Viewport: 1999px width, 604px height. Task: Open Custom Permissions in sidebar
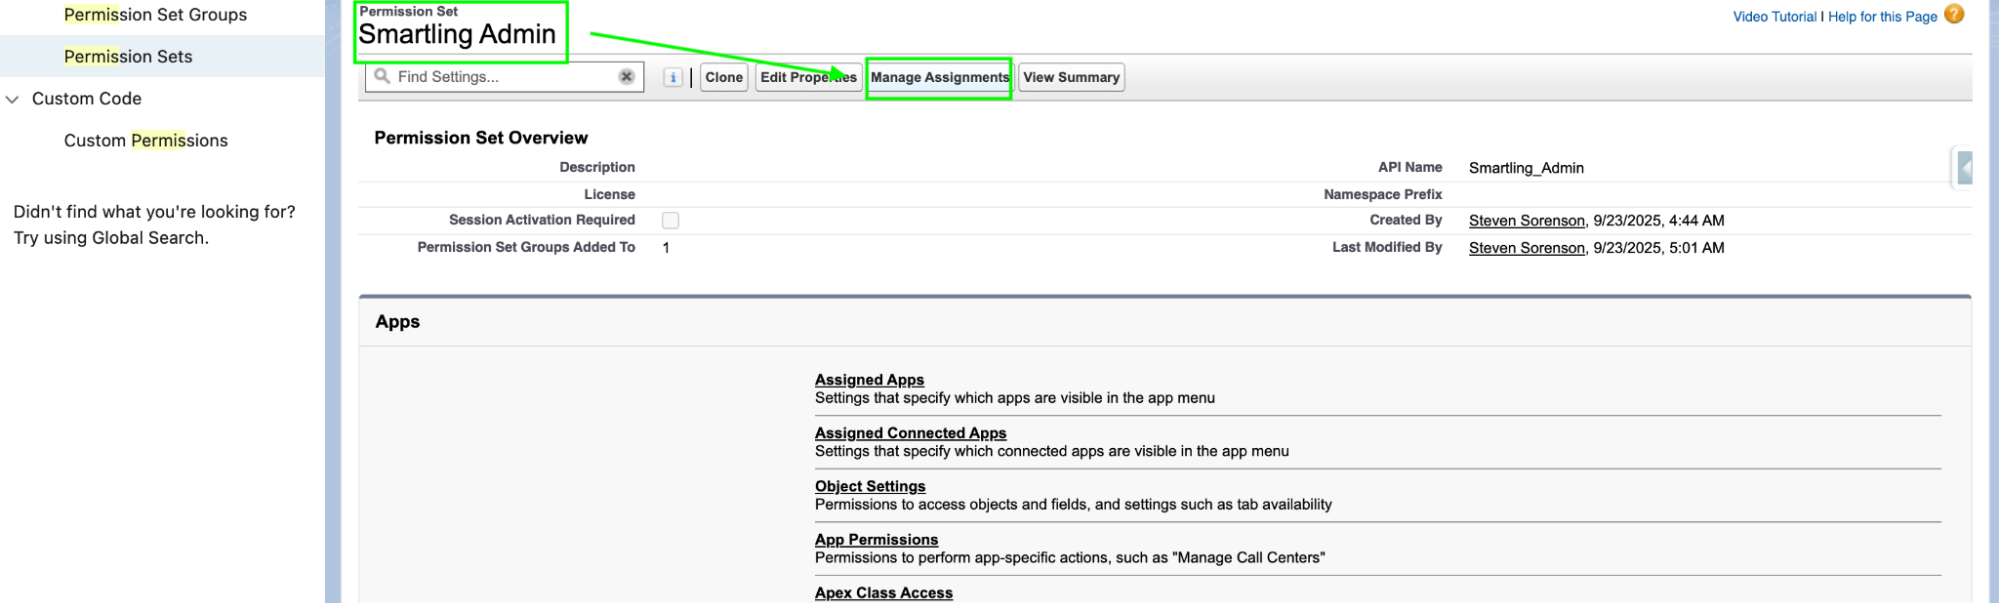[x=146, y=141]
